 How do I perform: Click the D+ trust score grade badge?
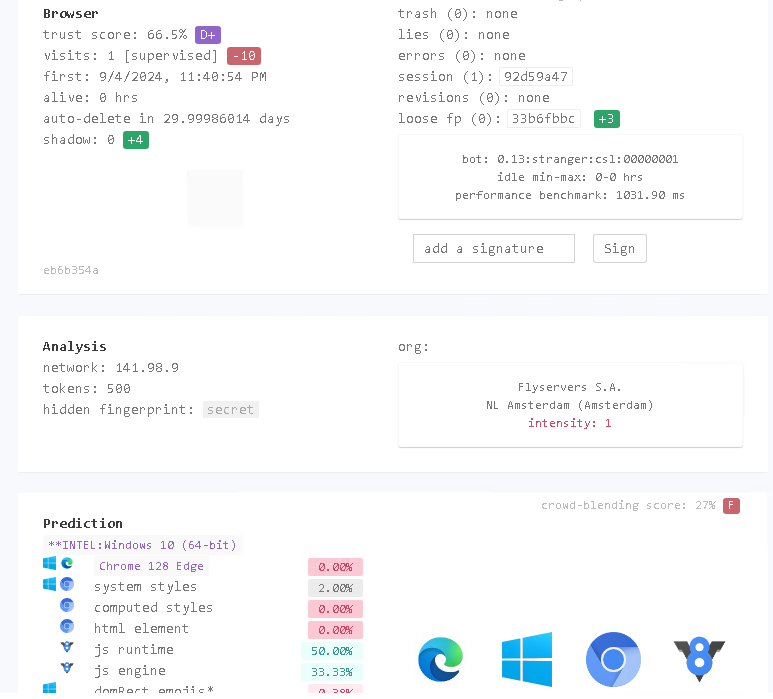pos(207,35)
